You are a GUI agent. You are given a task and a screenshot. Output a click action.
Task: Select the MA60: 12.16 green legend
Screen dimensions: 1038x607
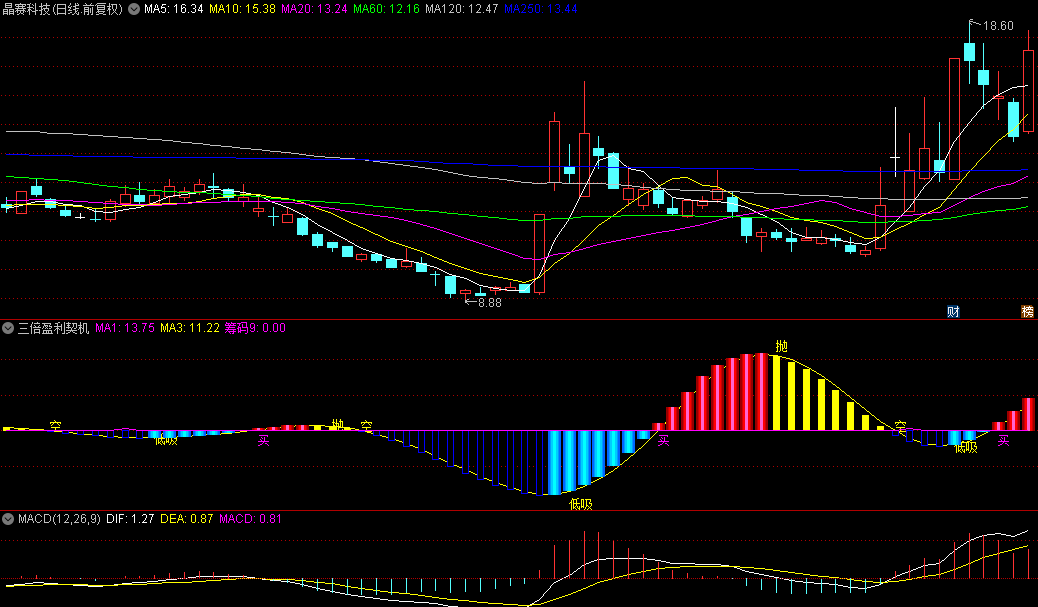tap(386, 9)
